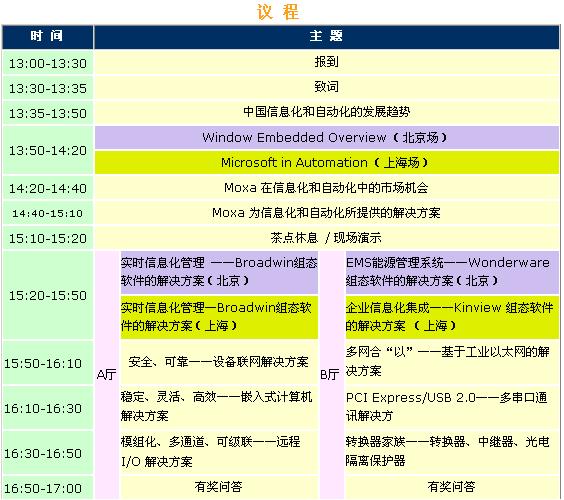Select EMS能源管理系统 Wonderware session cell
Viewport: 564px width, 500px height.
[x=452, y=272]
